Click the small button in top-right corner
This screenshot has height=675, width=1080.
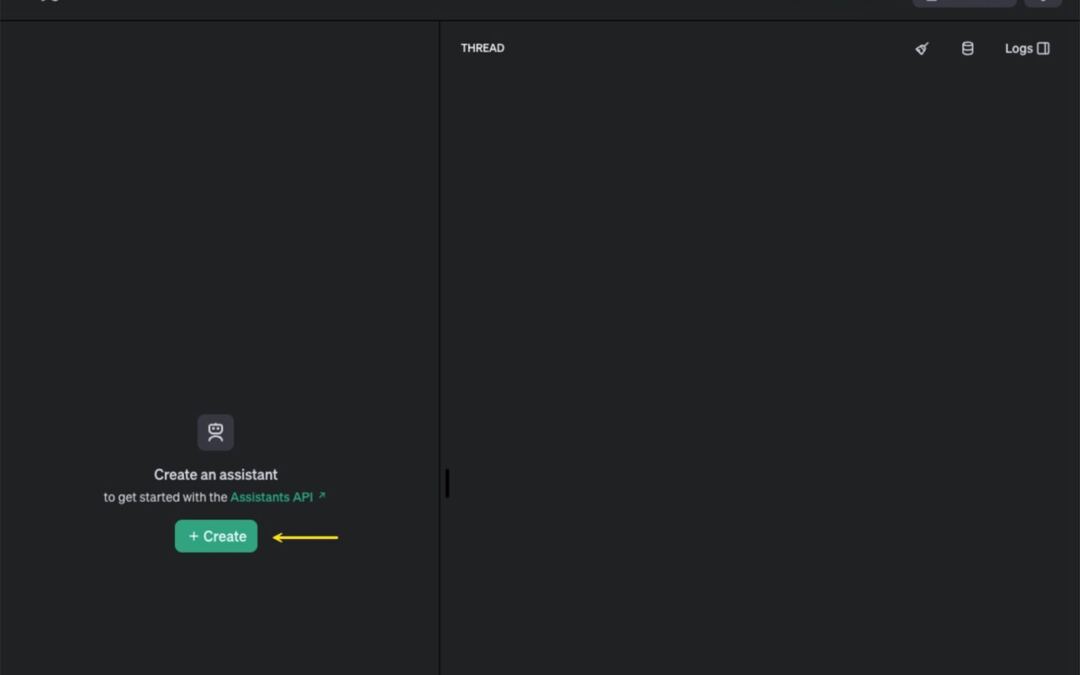click(1042, 2)
